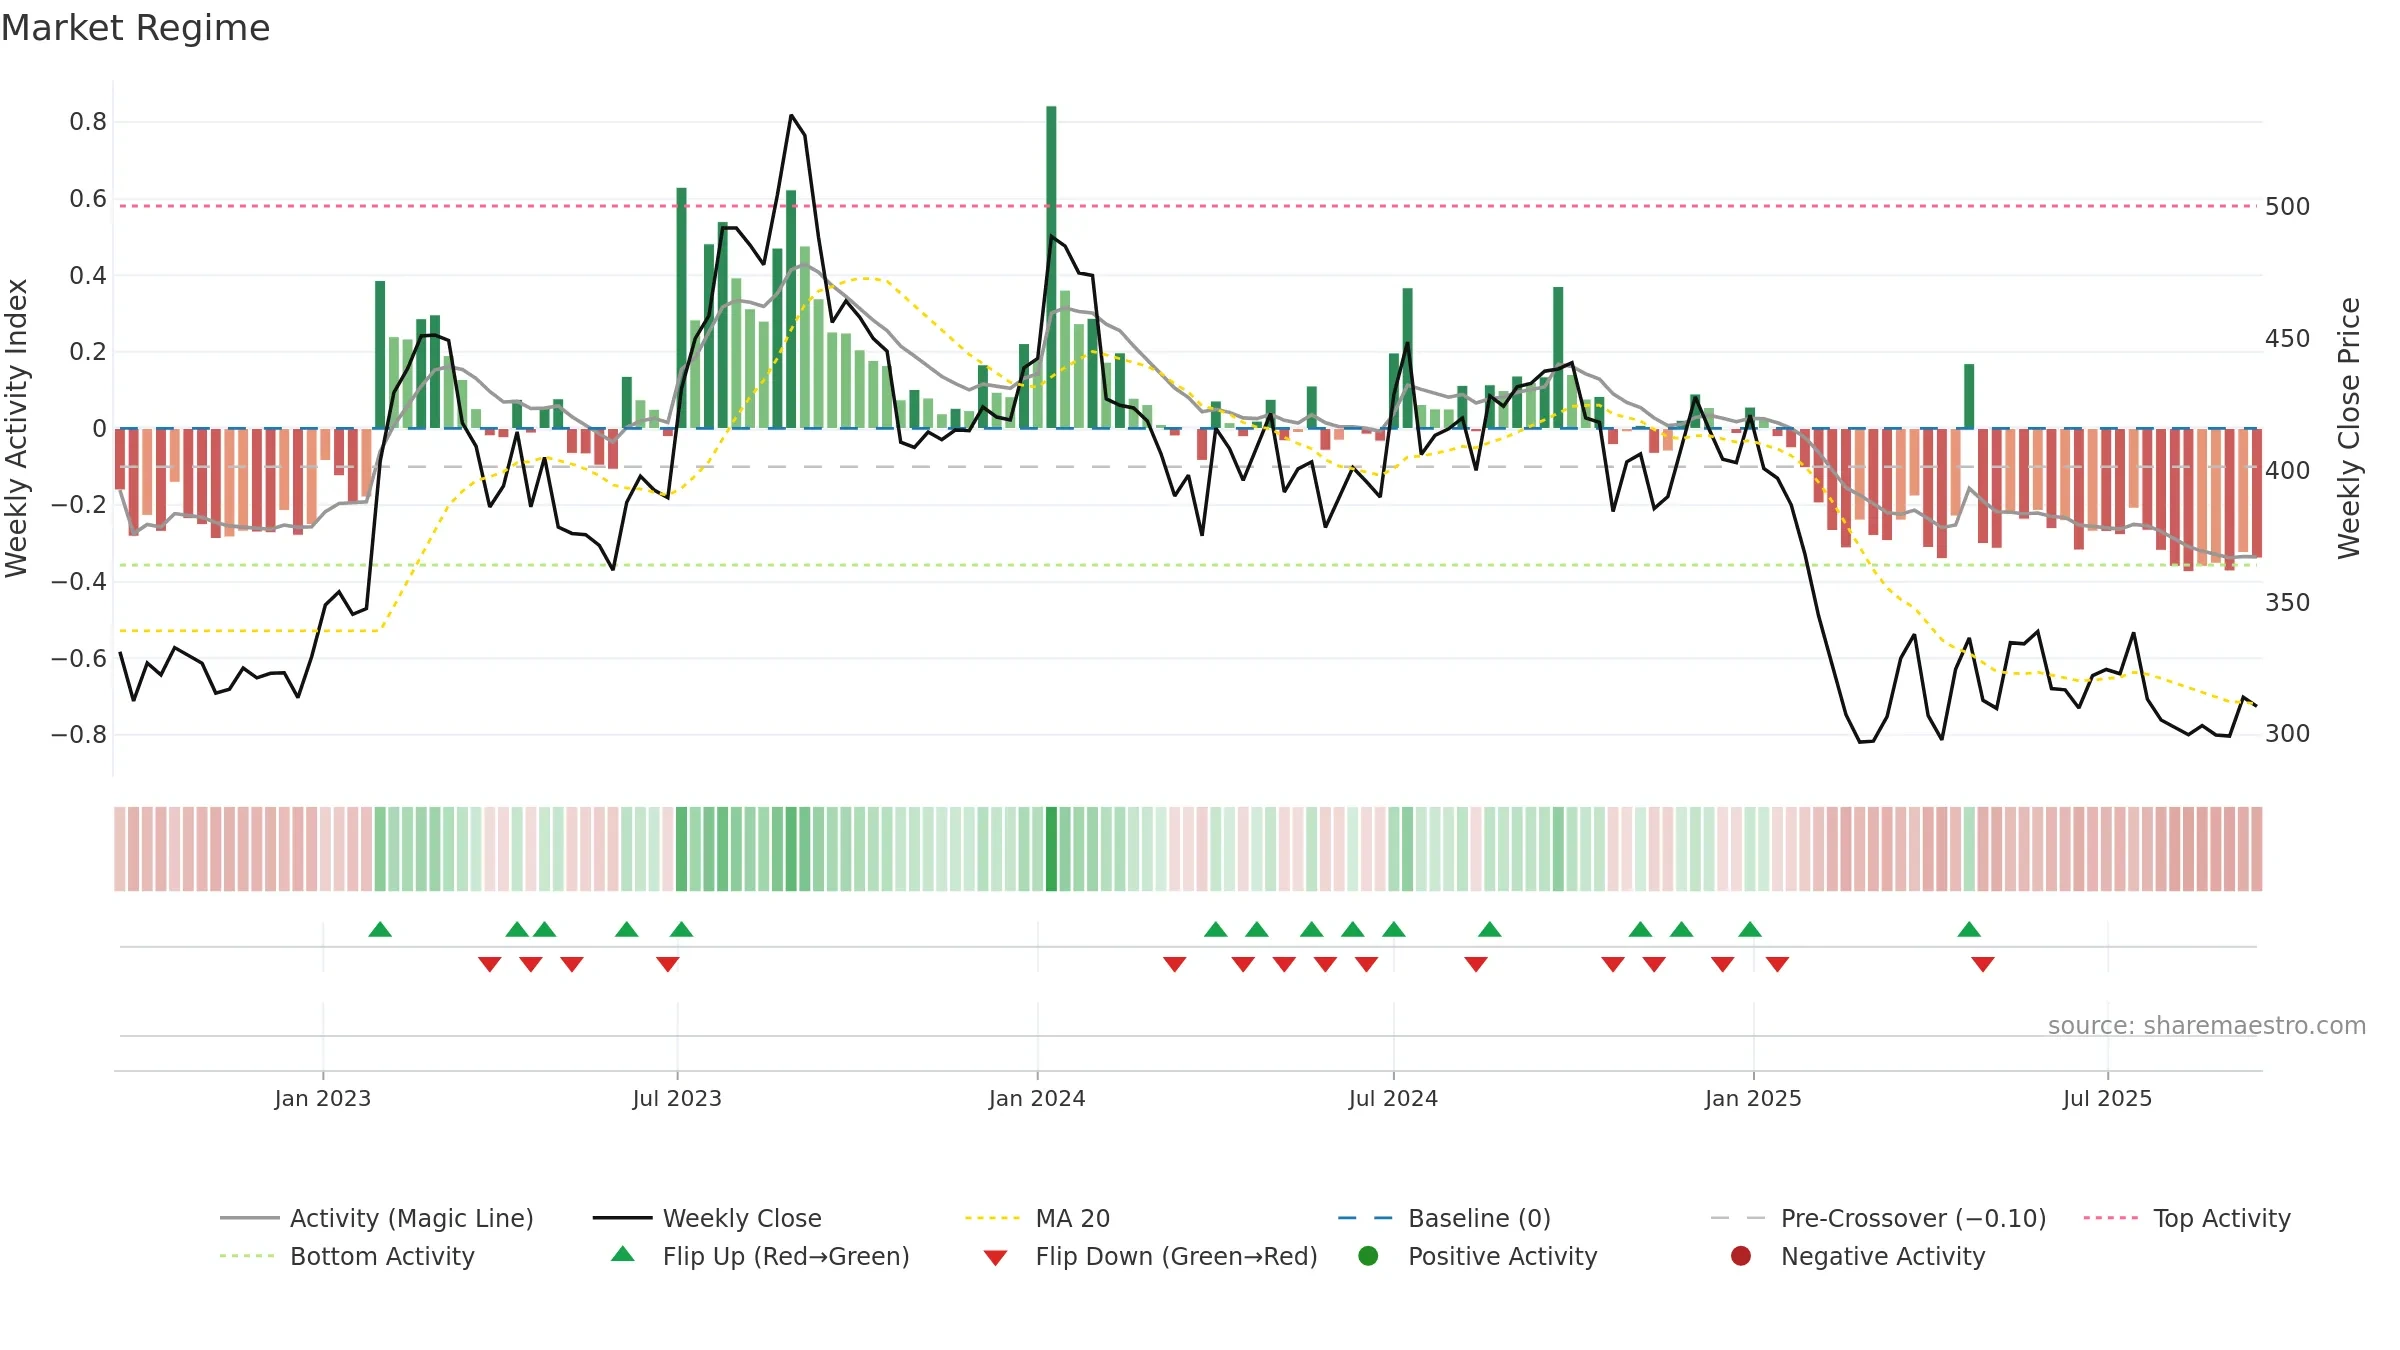Click the Jan 2023 axis label
Viewport: 2400px width, 1350px height.
tap(323, 1098)
